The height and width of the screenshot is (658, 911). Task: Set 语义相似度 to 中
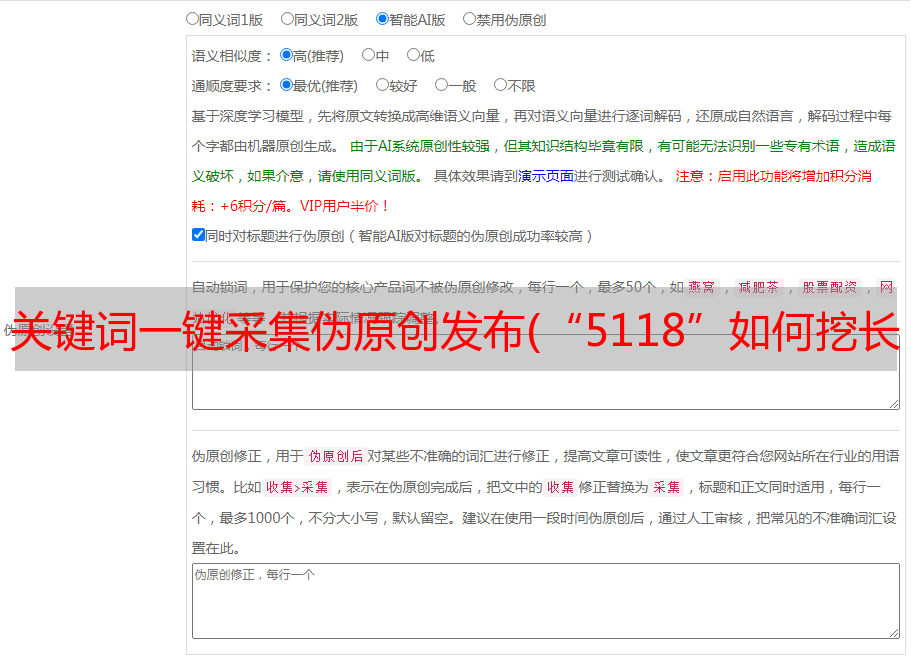click(x=368, y=55)
